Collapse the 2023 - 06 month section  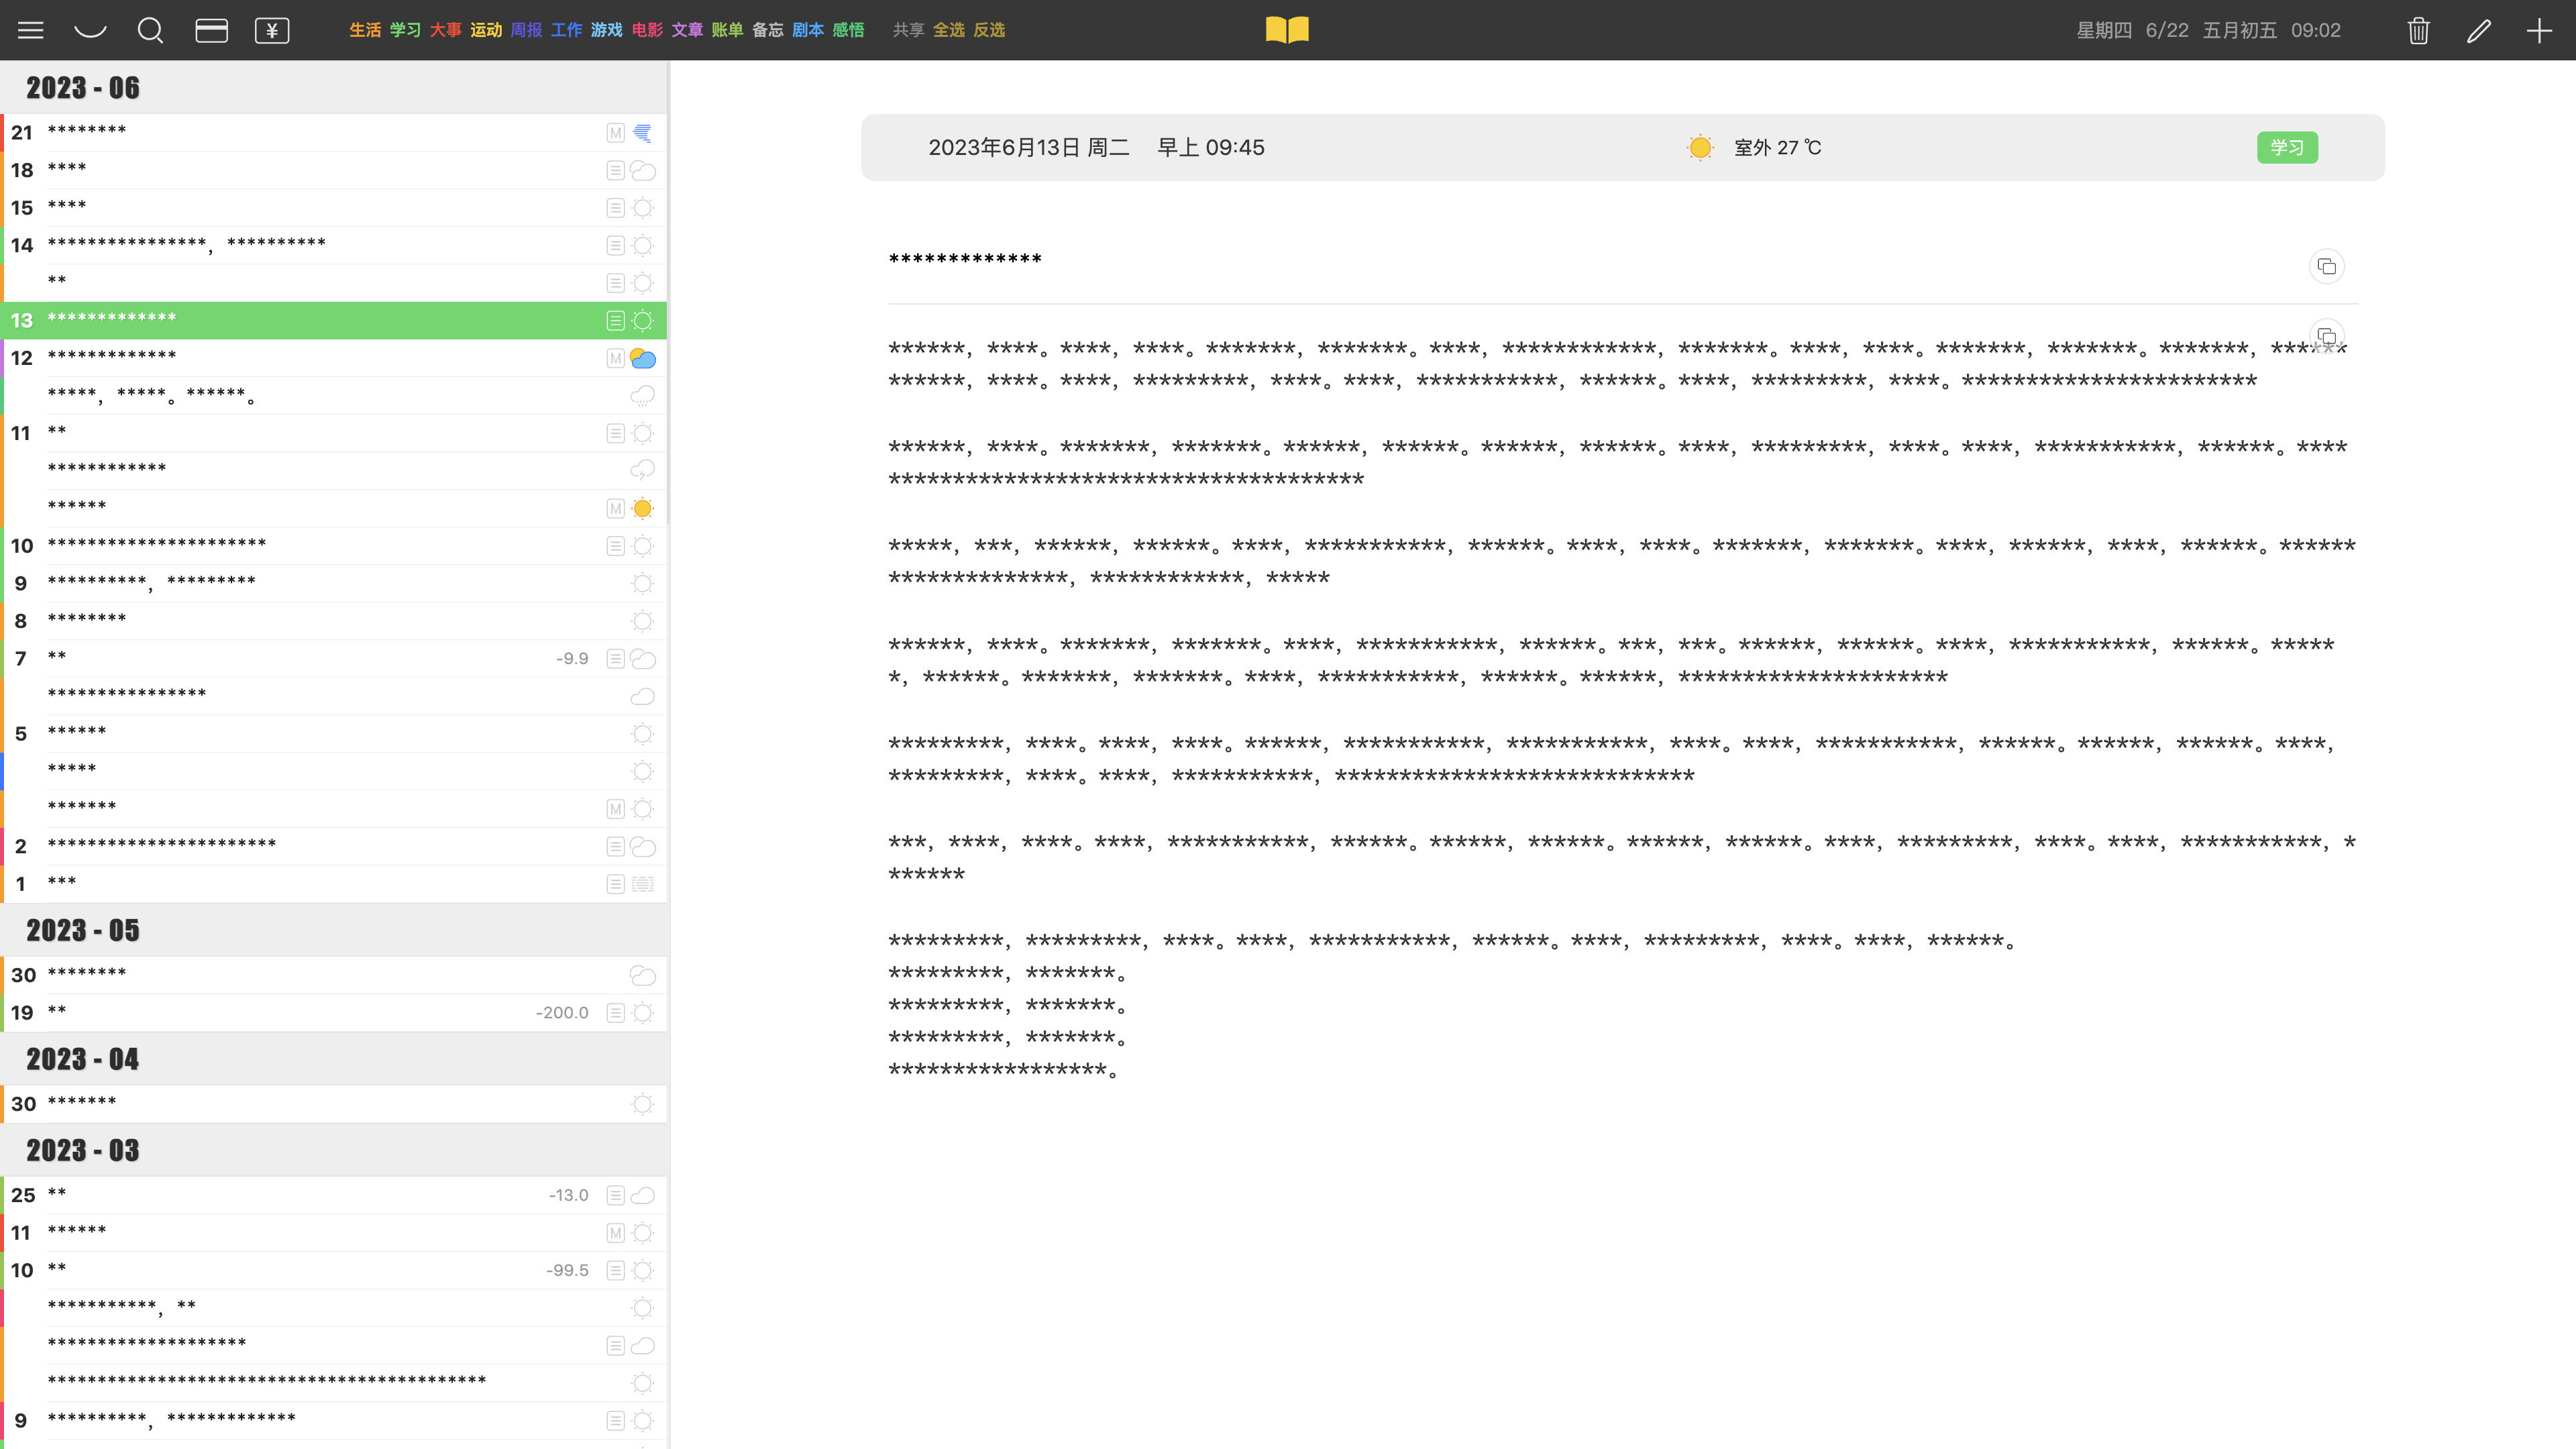point(82,87)
